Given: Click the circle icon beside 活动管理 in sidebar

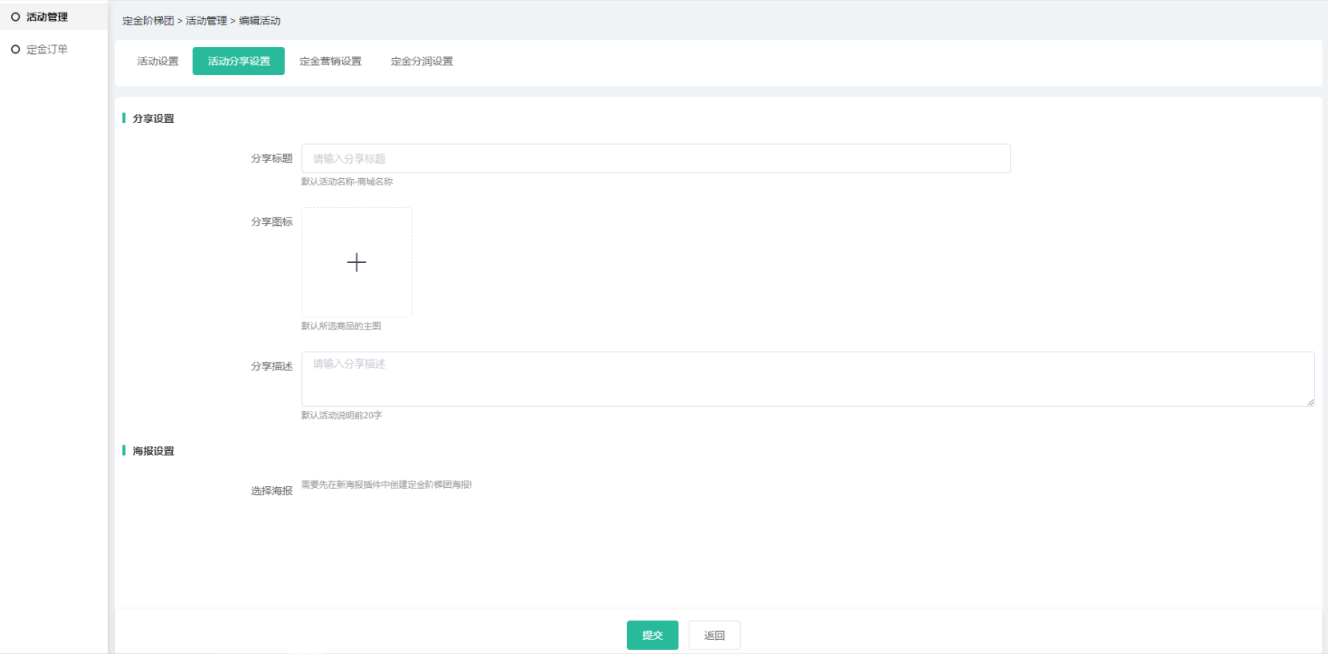Looking at the screenshot, I should click(15, 17).
